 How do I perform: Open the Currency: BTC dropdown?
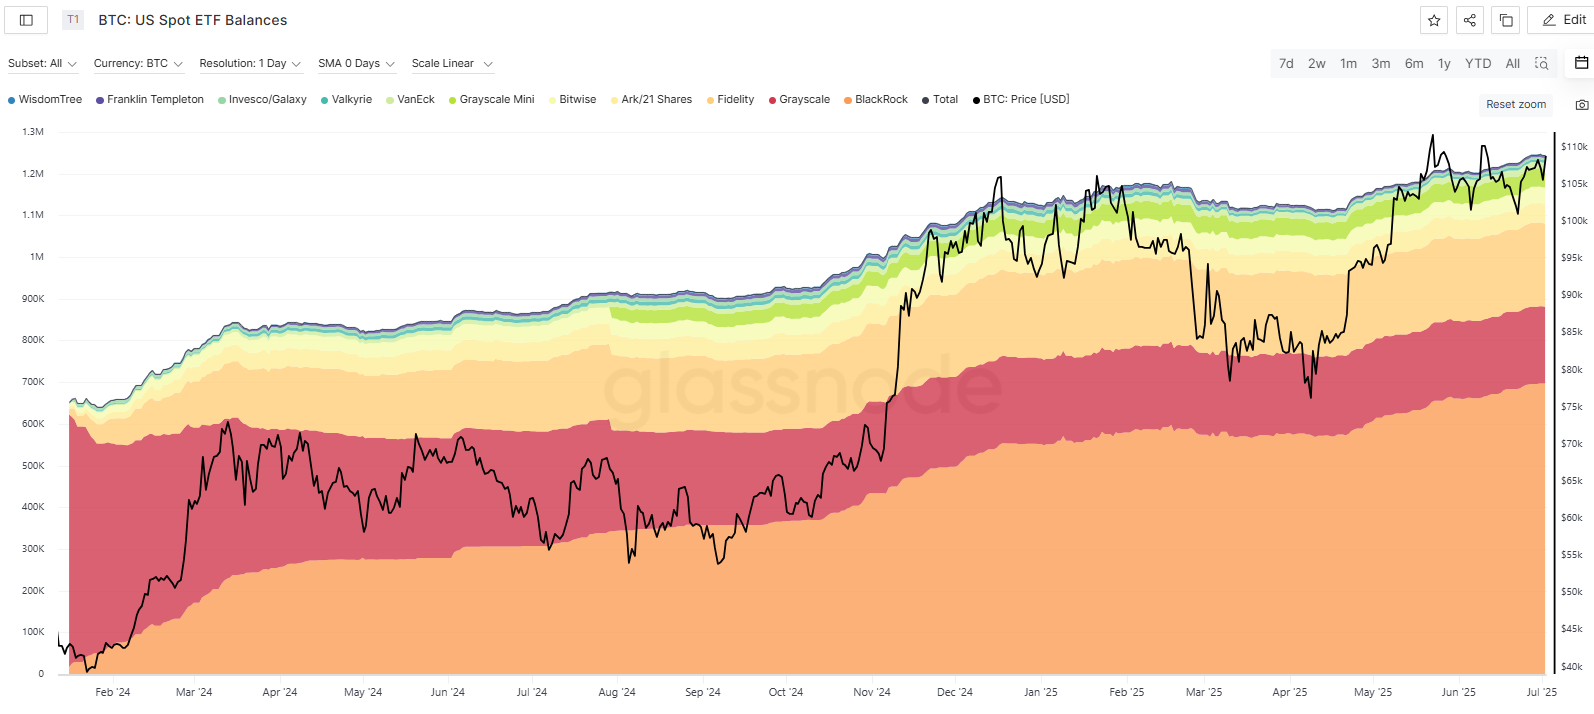[x=138, y=64]
